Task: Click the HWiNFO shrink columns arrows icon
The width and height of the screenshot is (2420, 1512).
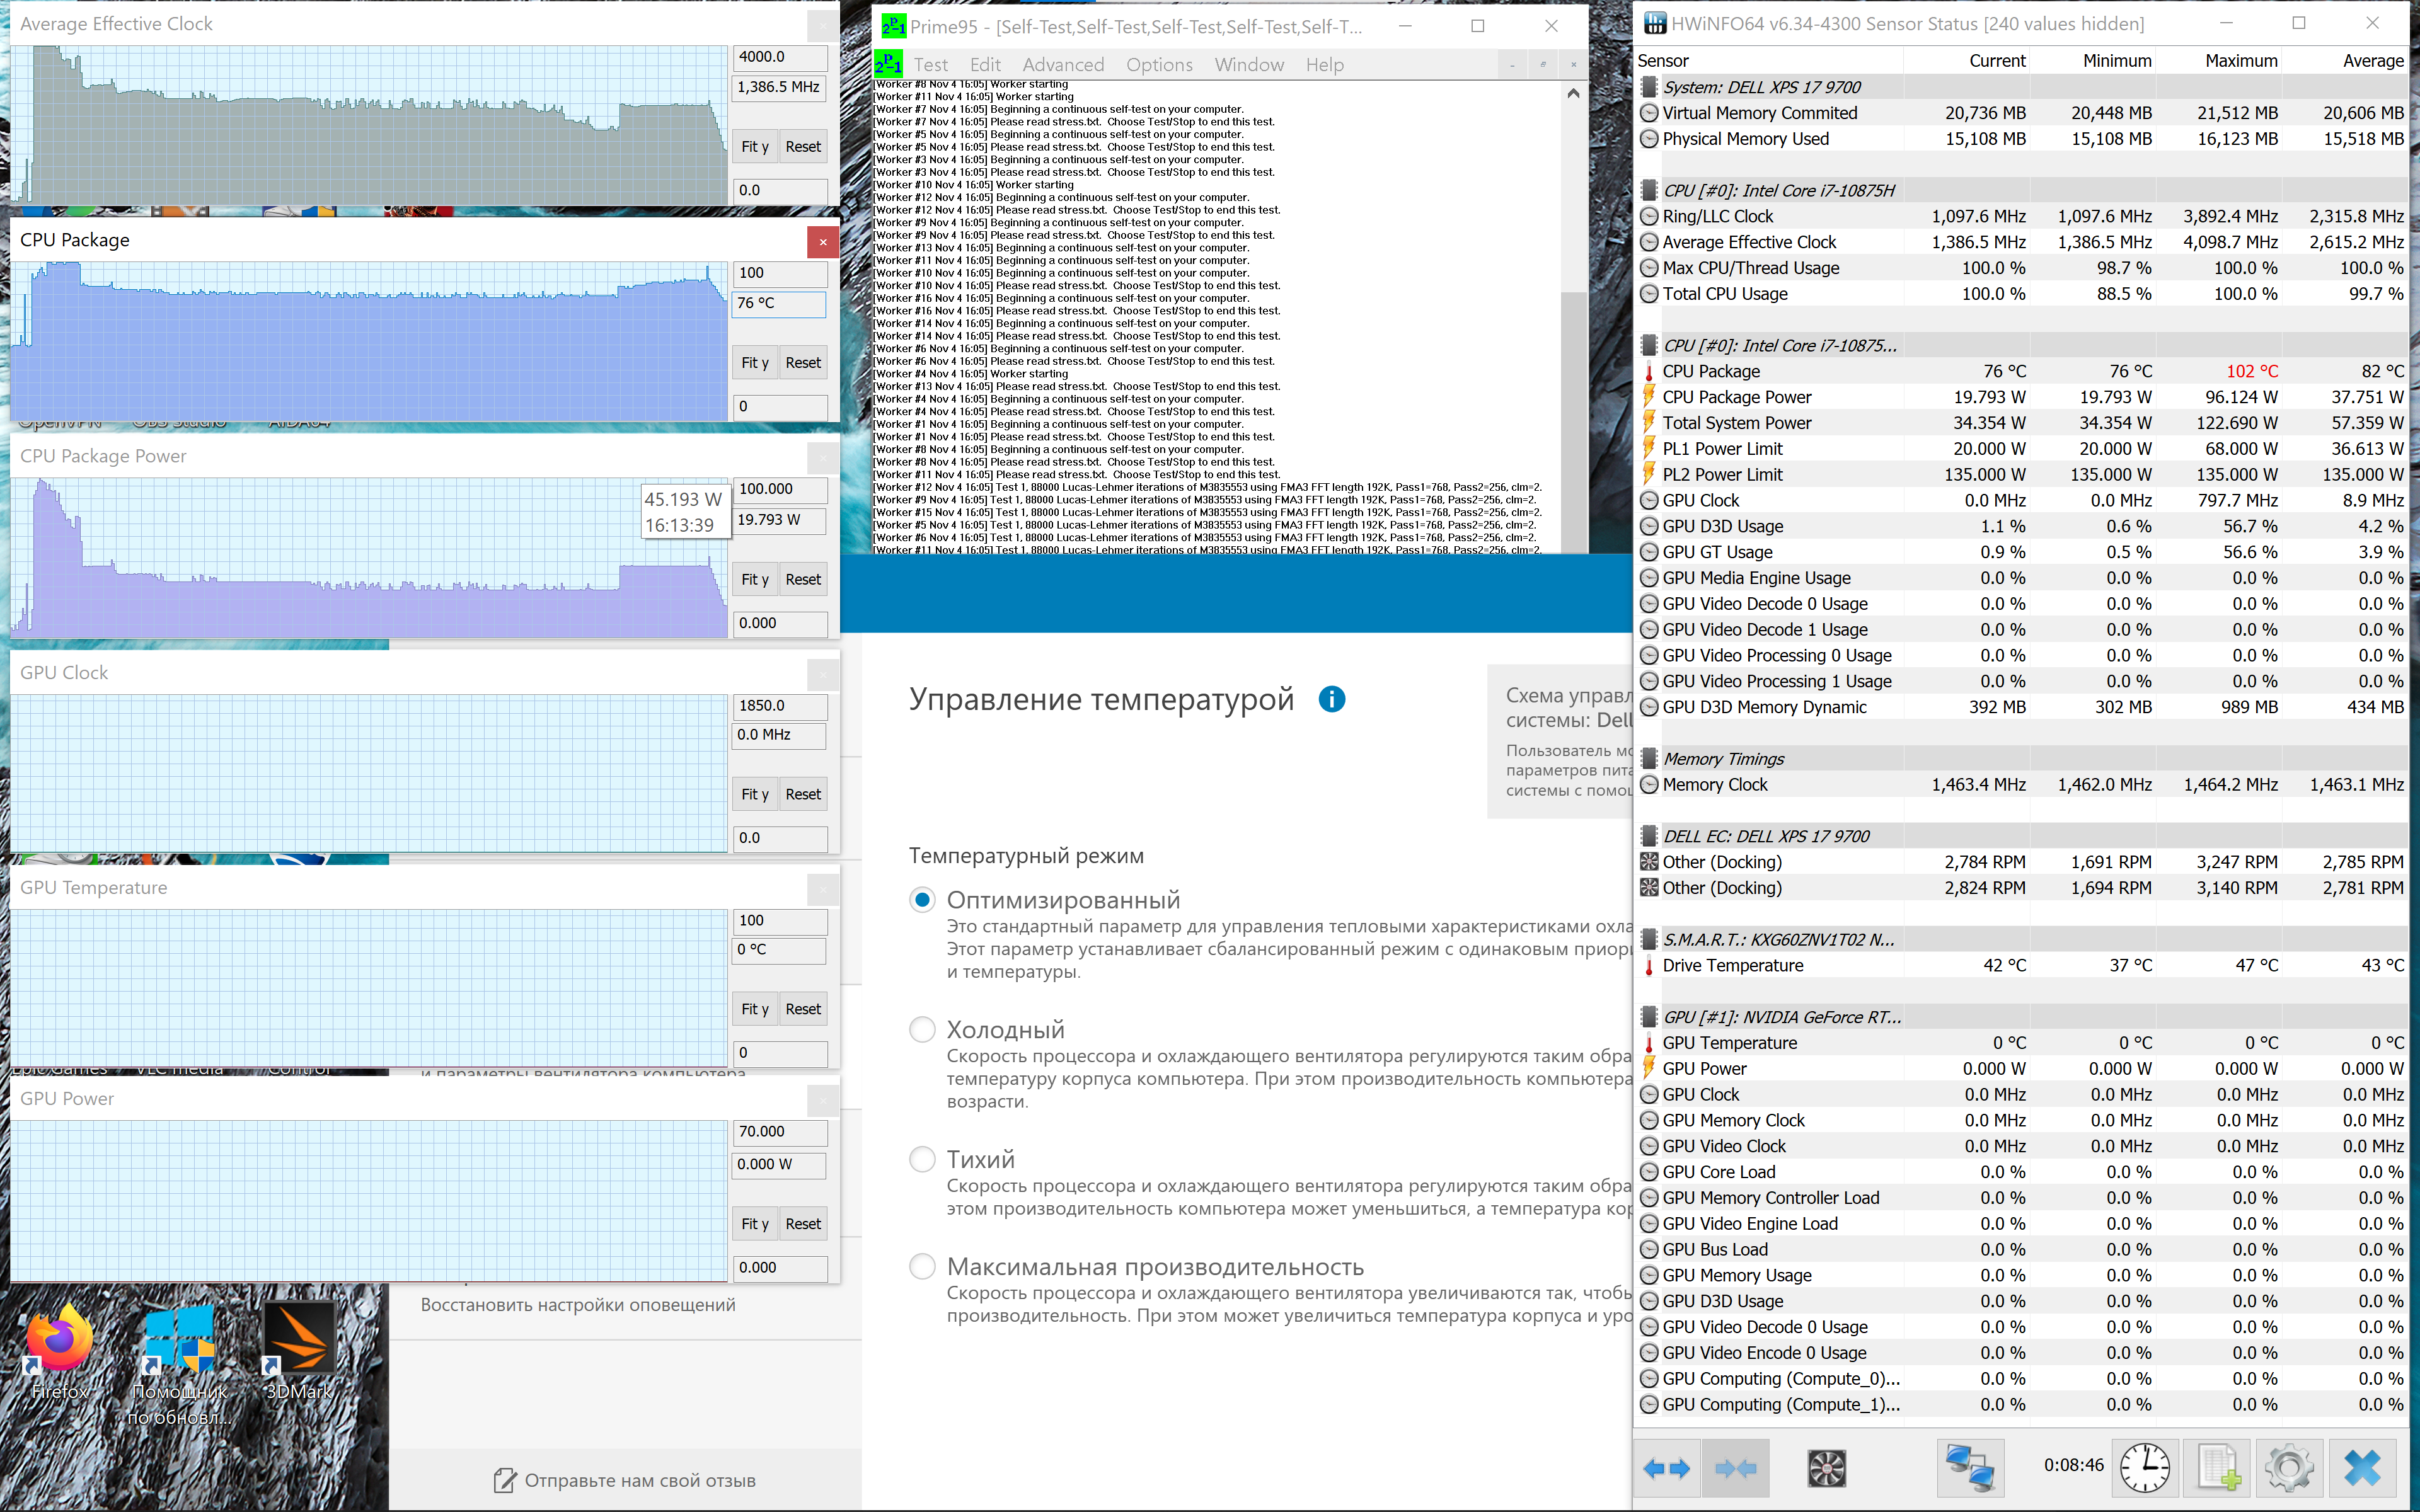Action: pyautogui.click(x=1736, y=1468)
